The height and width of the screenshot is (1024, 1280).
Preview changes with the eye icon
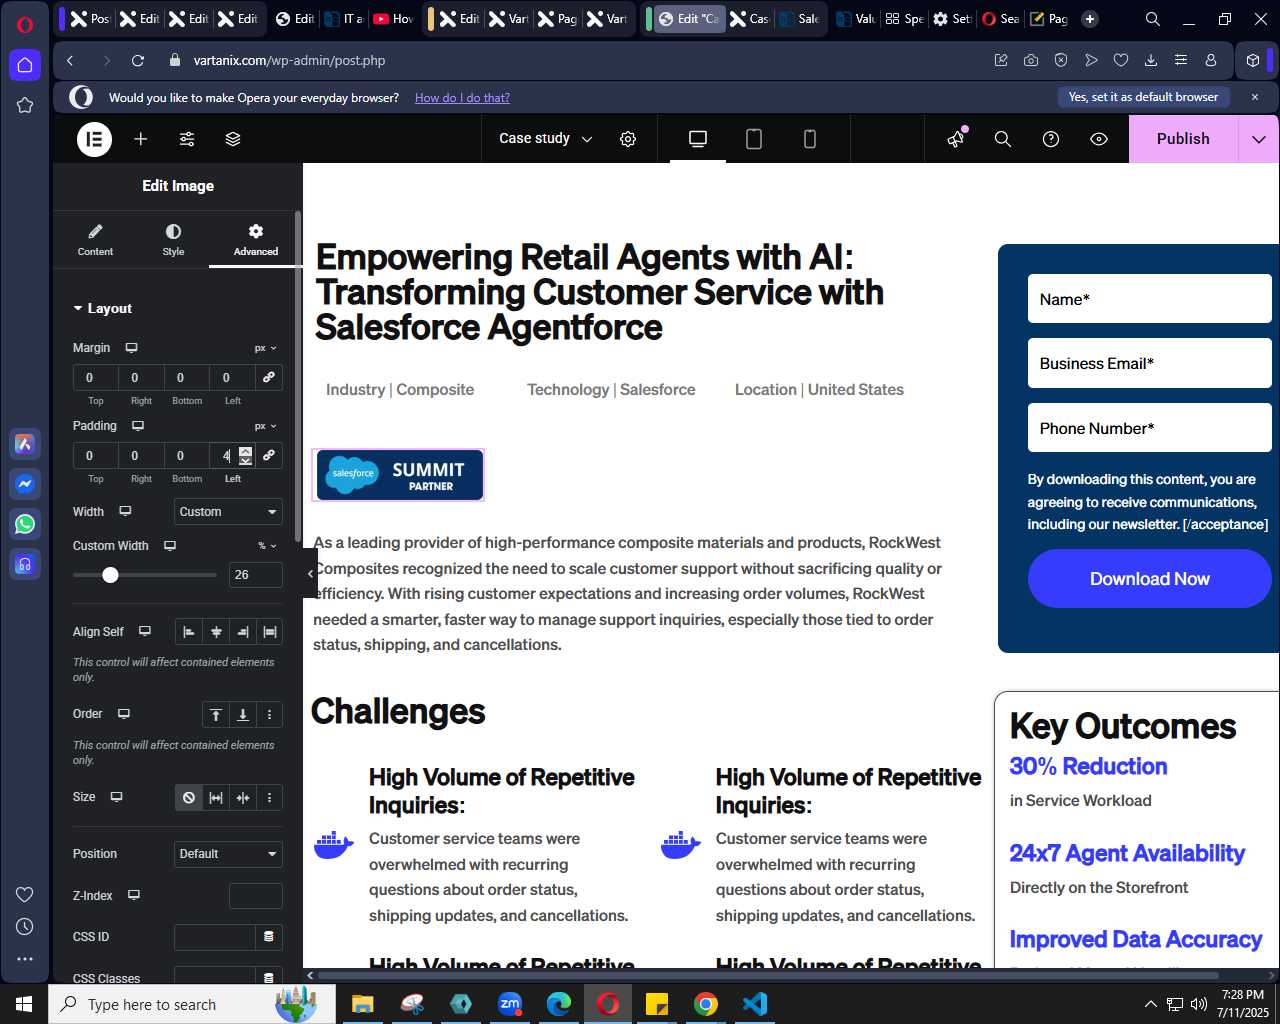click(1099, 139)
